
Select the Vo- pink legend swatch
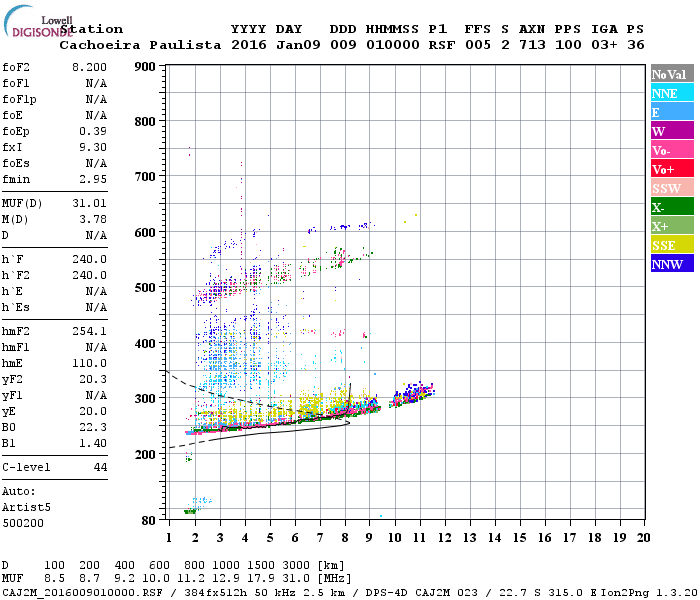pos(672,150)
